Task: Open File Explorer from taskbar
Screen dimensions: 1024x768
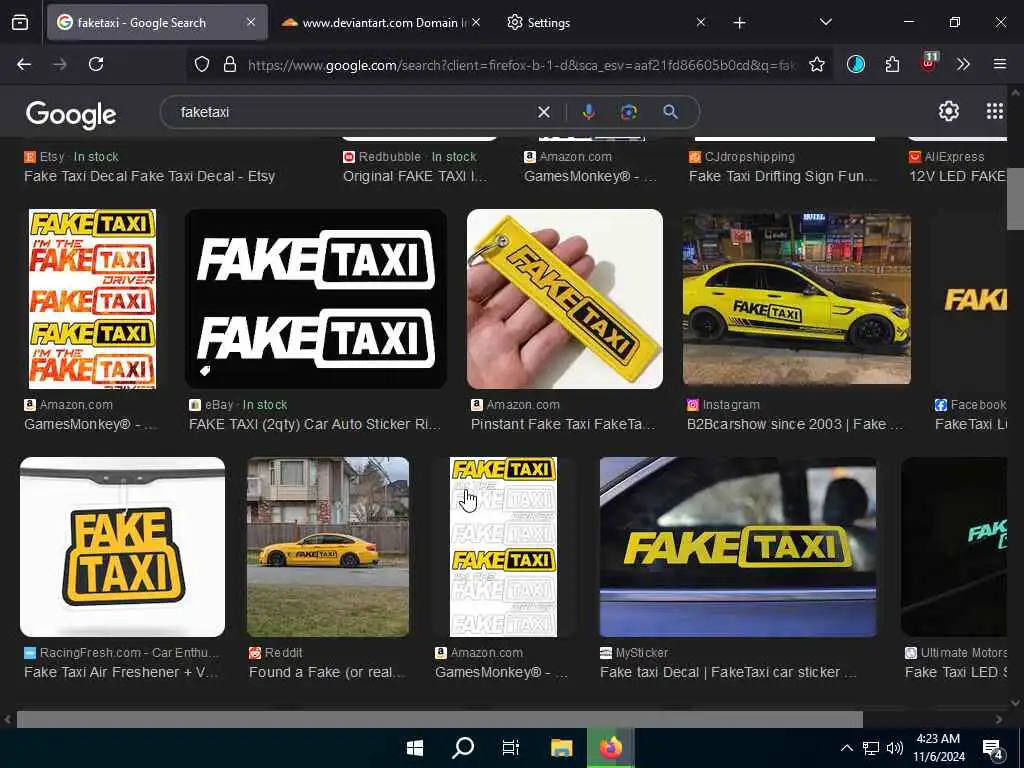Action: point(561,748)
